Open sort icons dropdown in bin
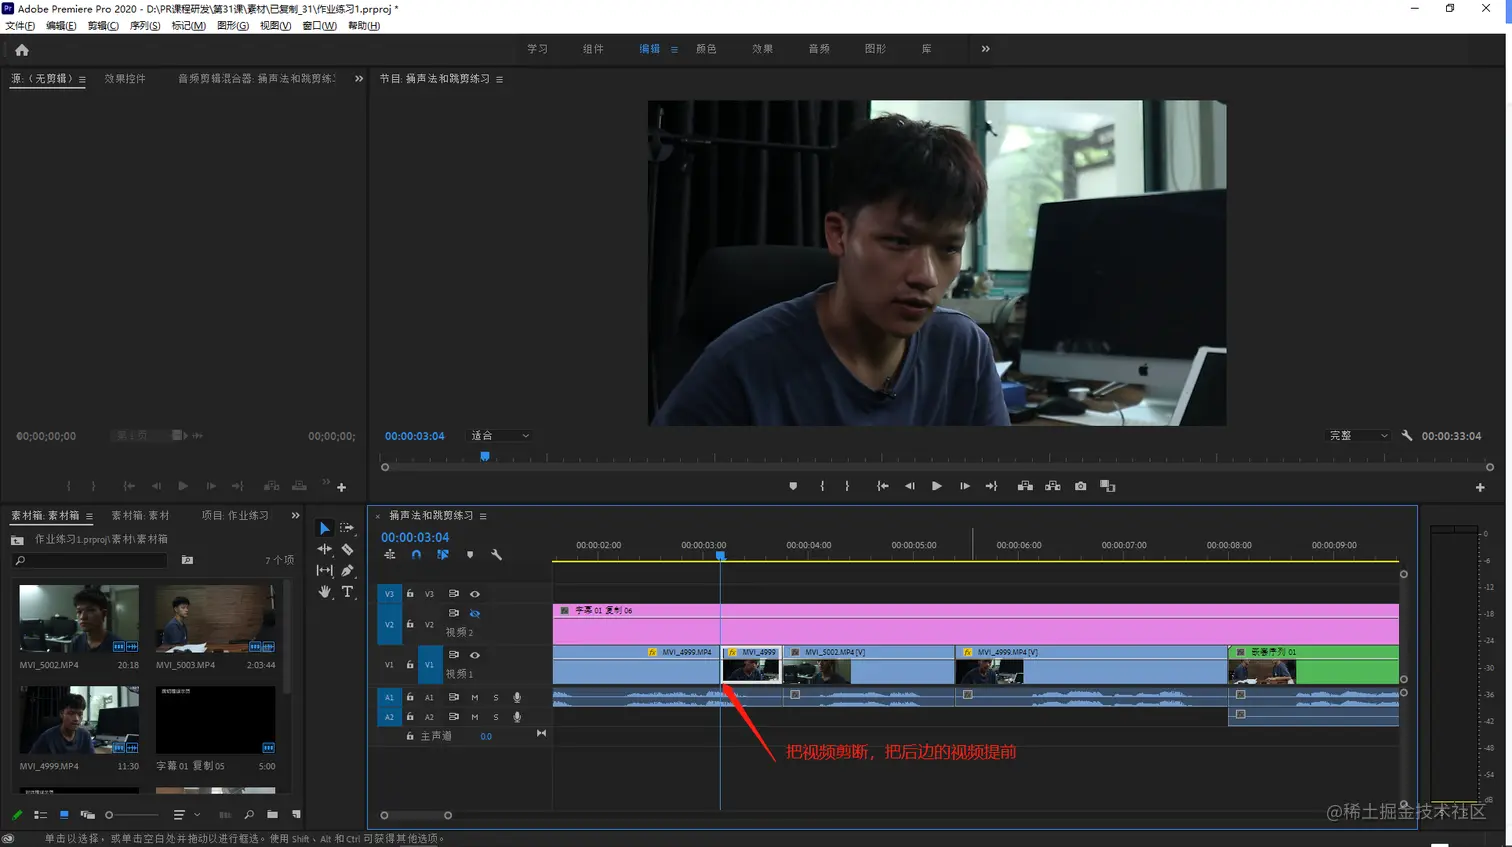Viewport: 1512px width, 847px height. click(x=186, y=815)
